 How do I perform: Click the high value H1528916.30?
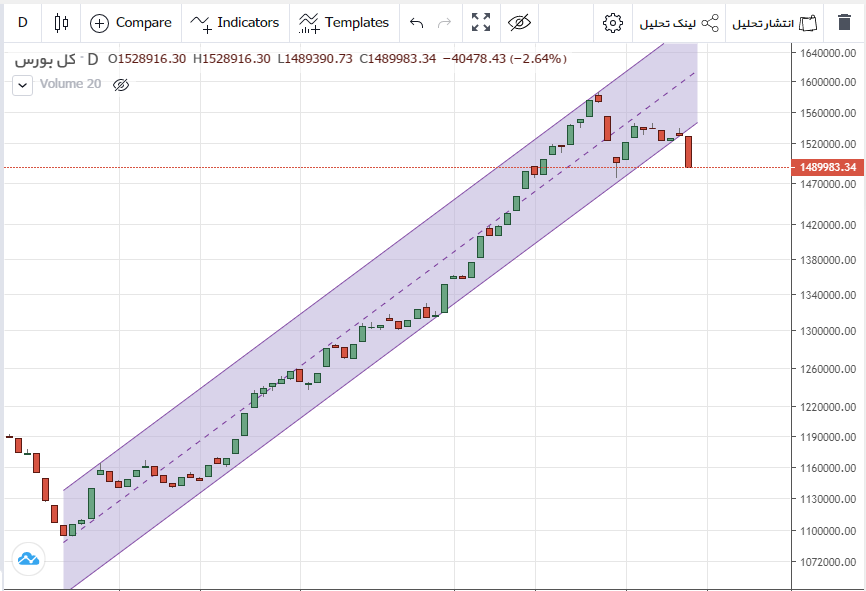231,59
